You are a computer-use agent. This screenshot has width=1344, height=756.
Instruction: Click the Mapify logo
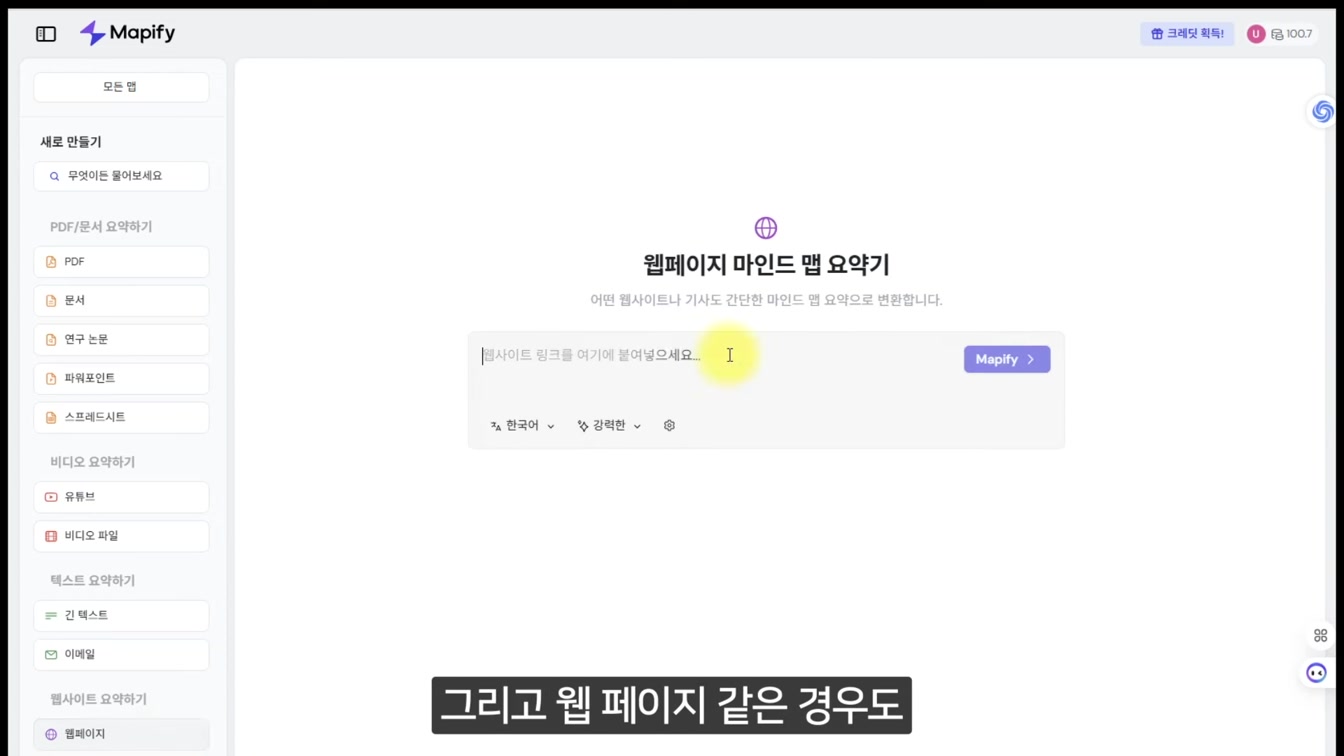point(127,33)
